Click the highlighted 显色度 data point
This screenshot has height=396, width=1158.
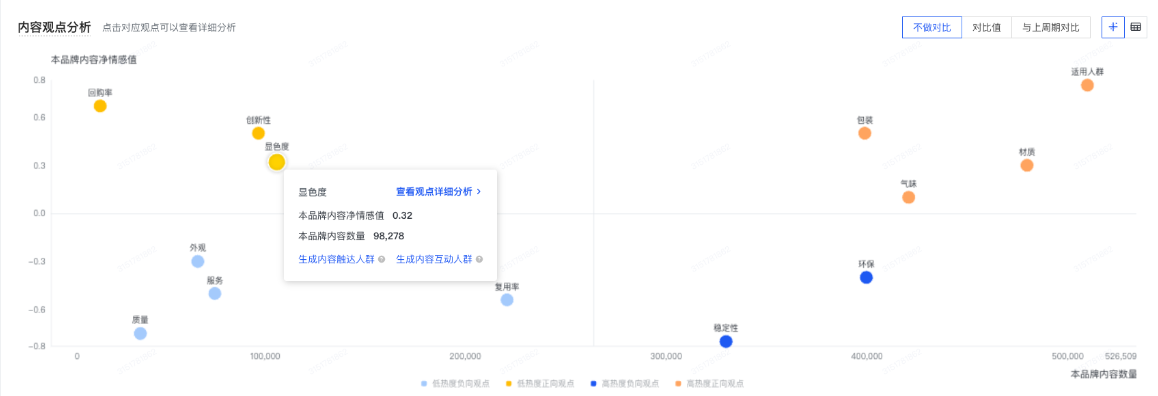pyautogui.click(x=277, y=162)
